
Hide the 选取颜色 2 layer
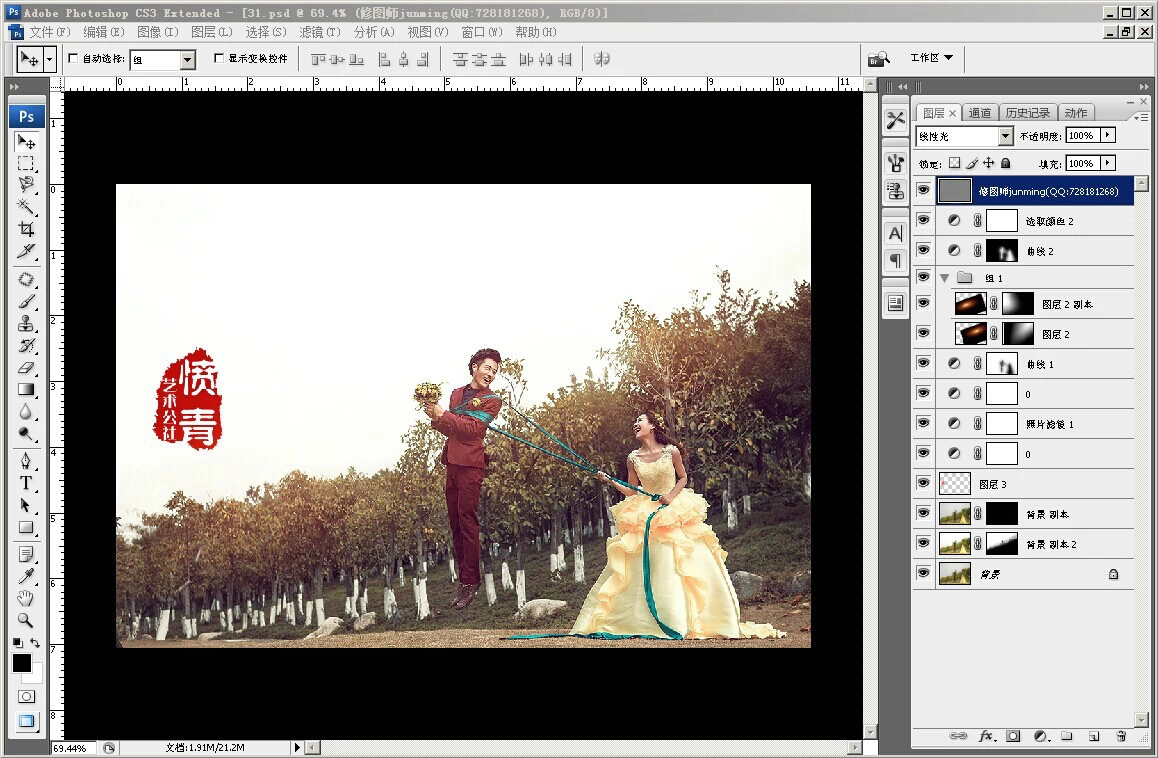pos(923,220)
